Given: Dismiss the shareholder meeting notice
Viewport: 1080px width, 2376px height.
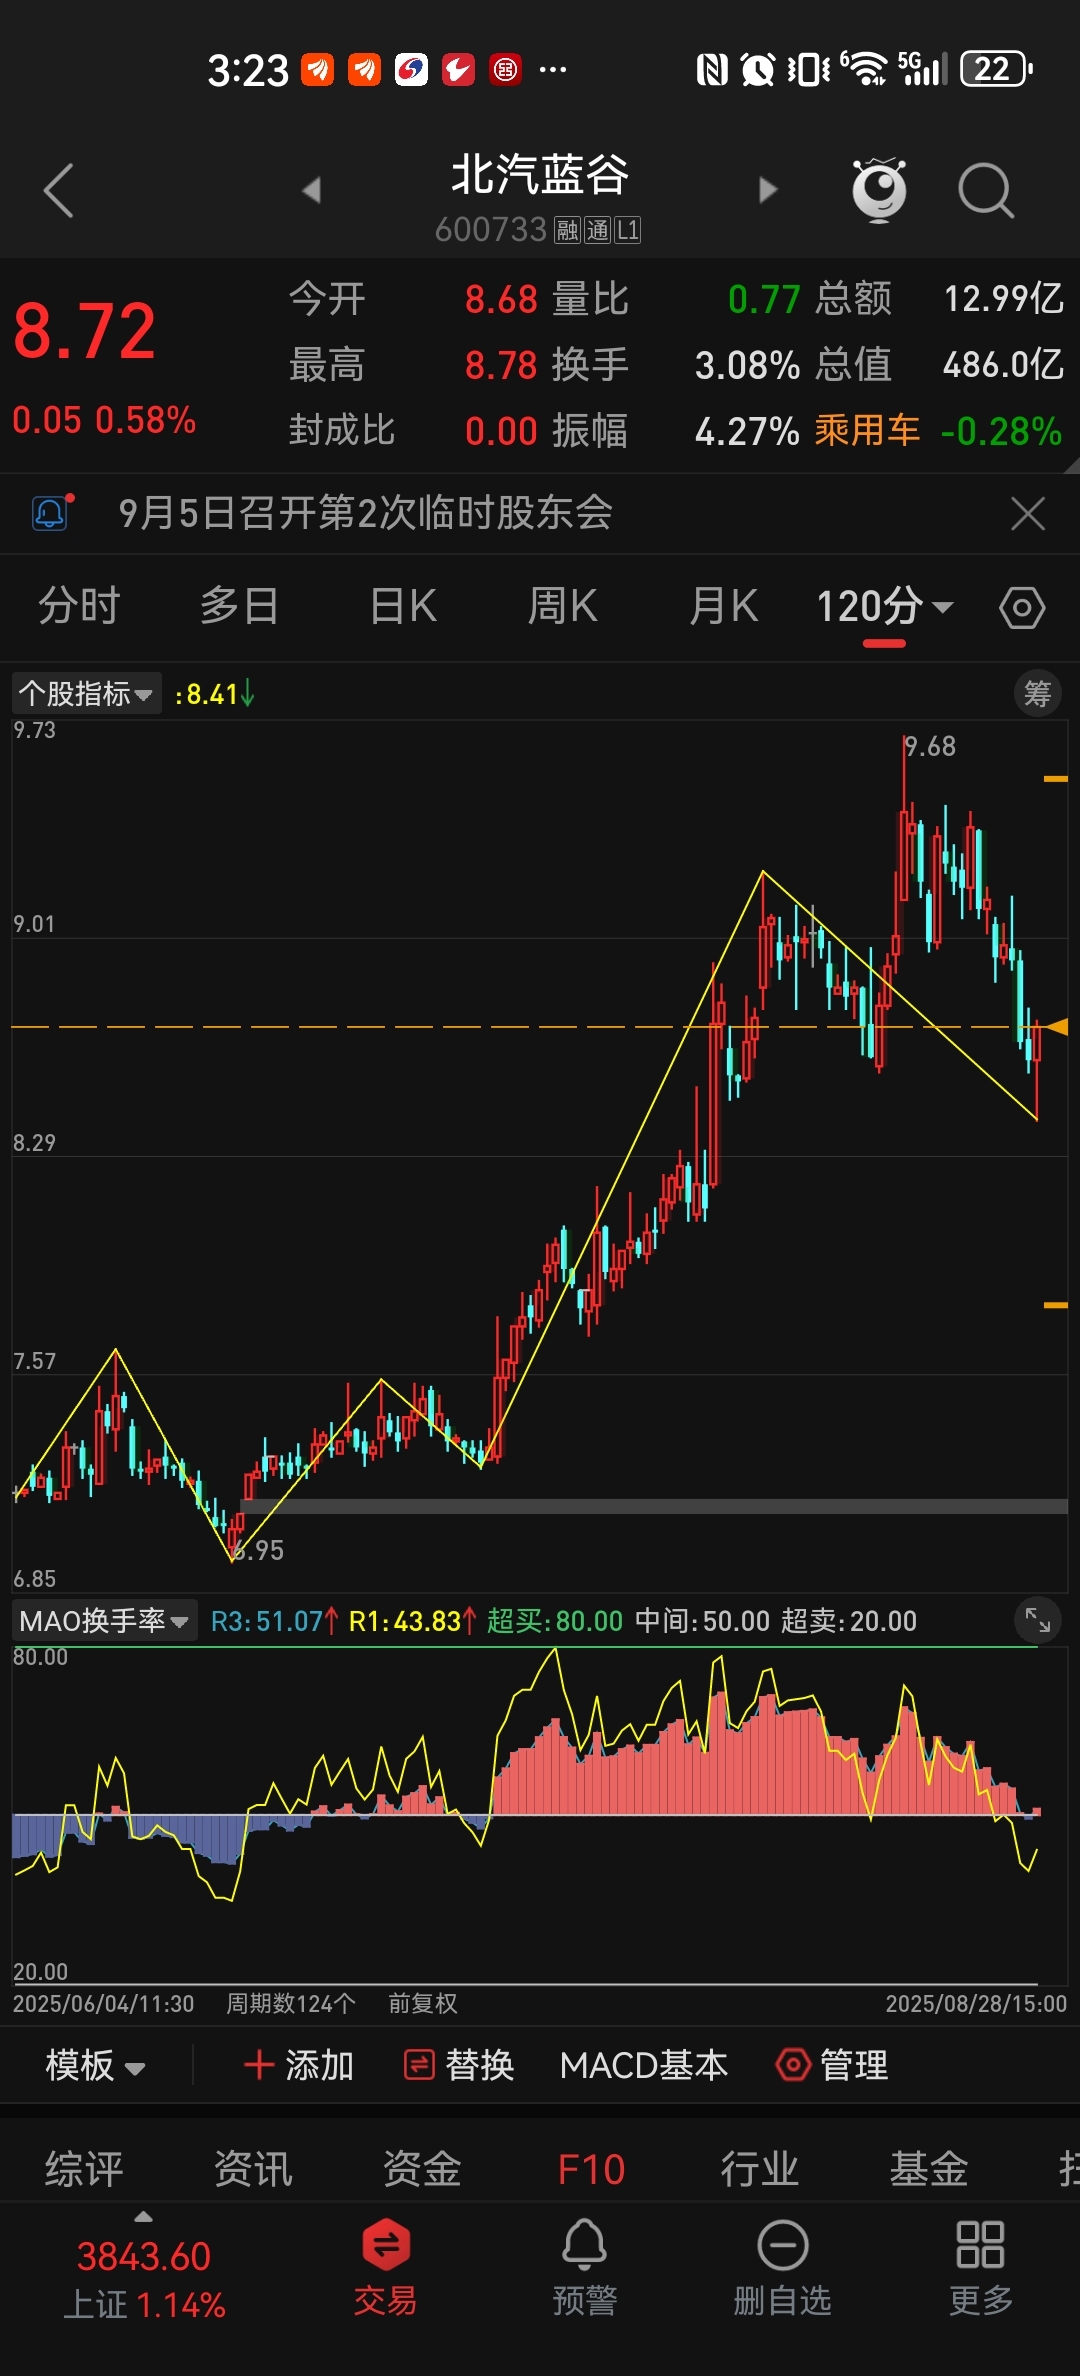Looking at the screenshot, I should pos(1027,514).
